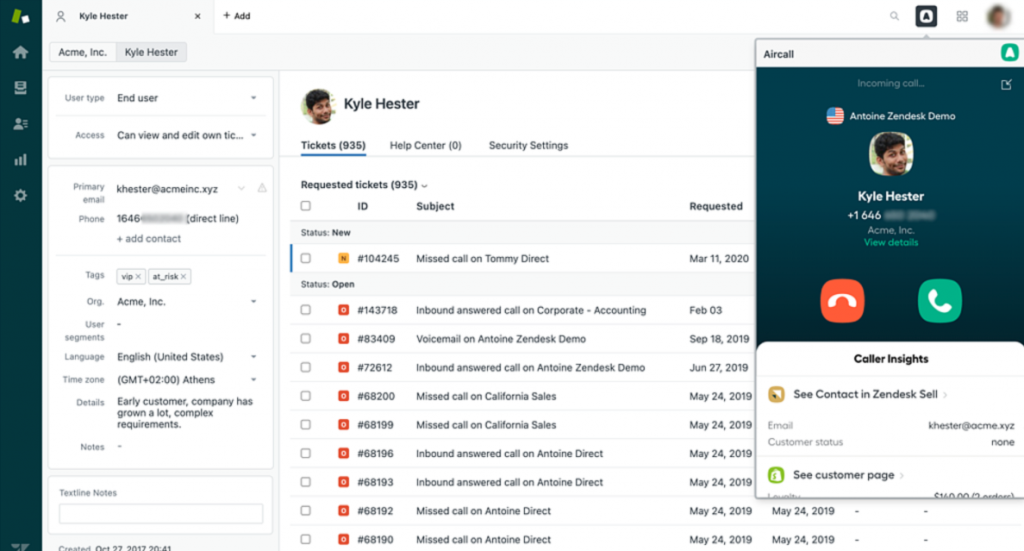The height and width of the screenshot is (551, 1024).
Task: Open the Customers icon in sidebar
Action: (x=20, y=123)
